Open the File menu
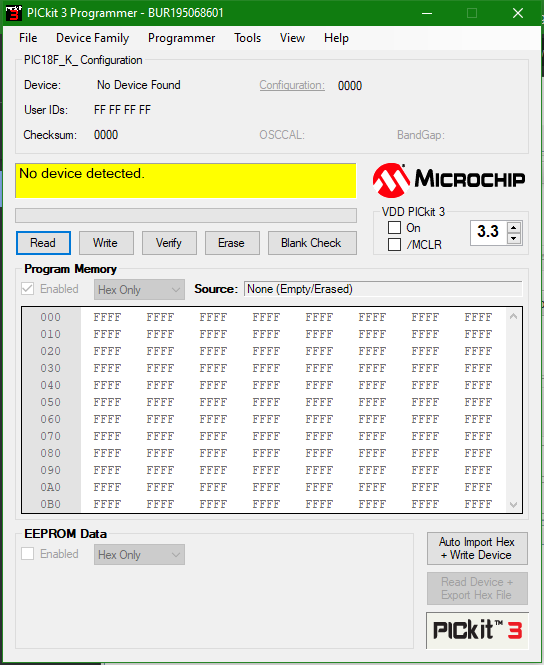 [x=28, y=38]
